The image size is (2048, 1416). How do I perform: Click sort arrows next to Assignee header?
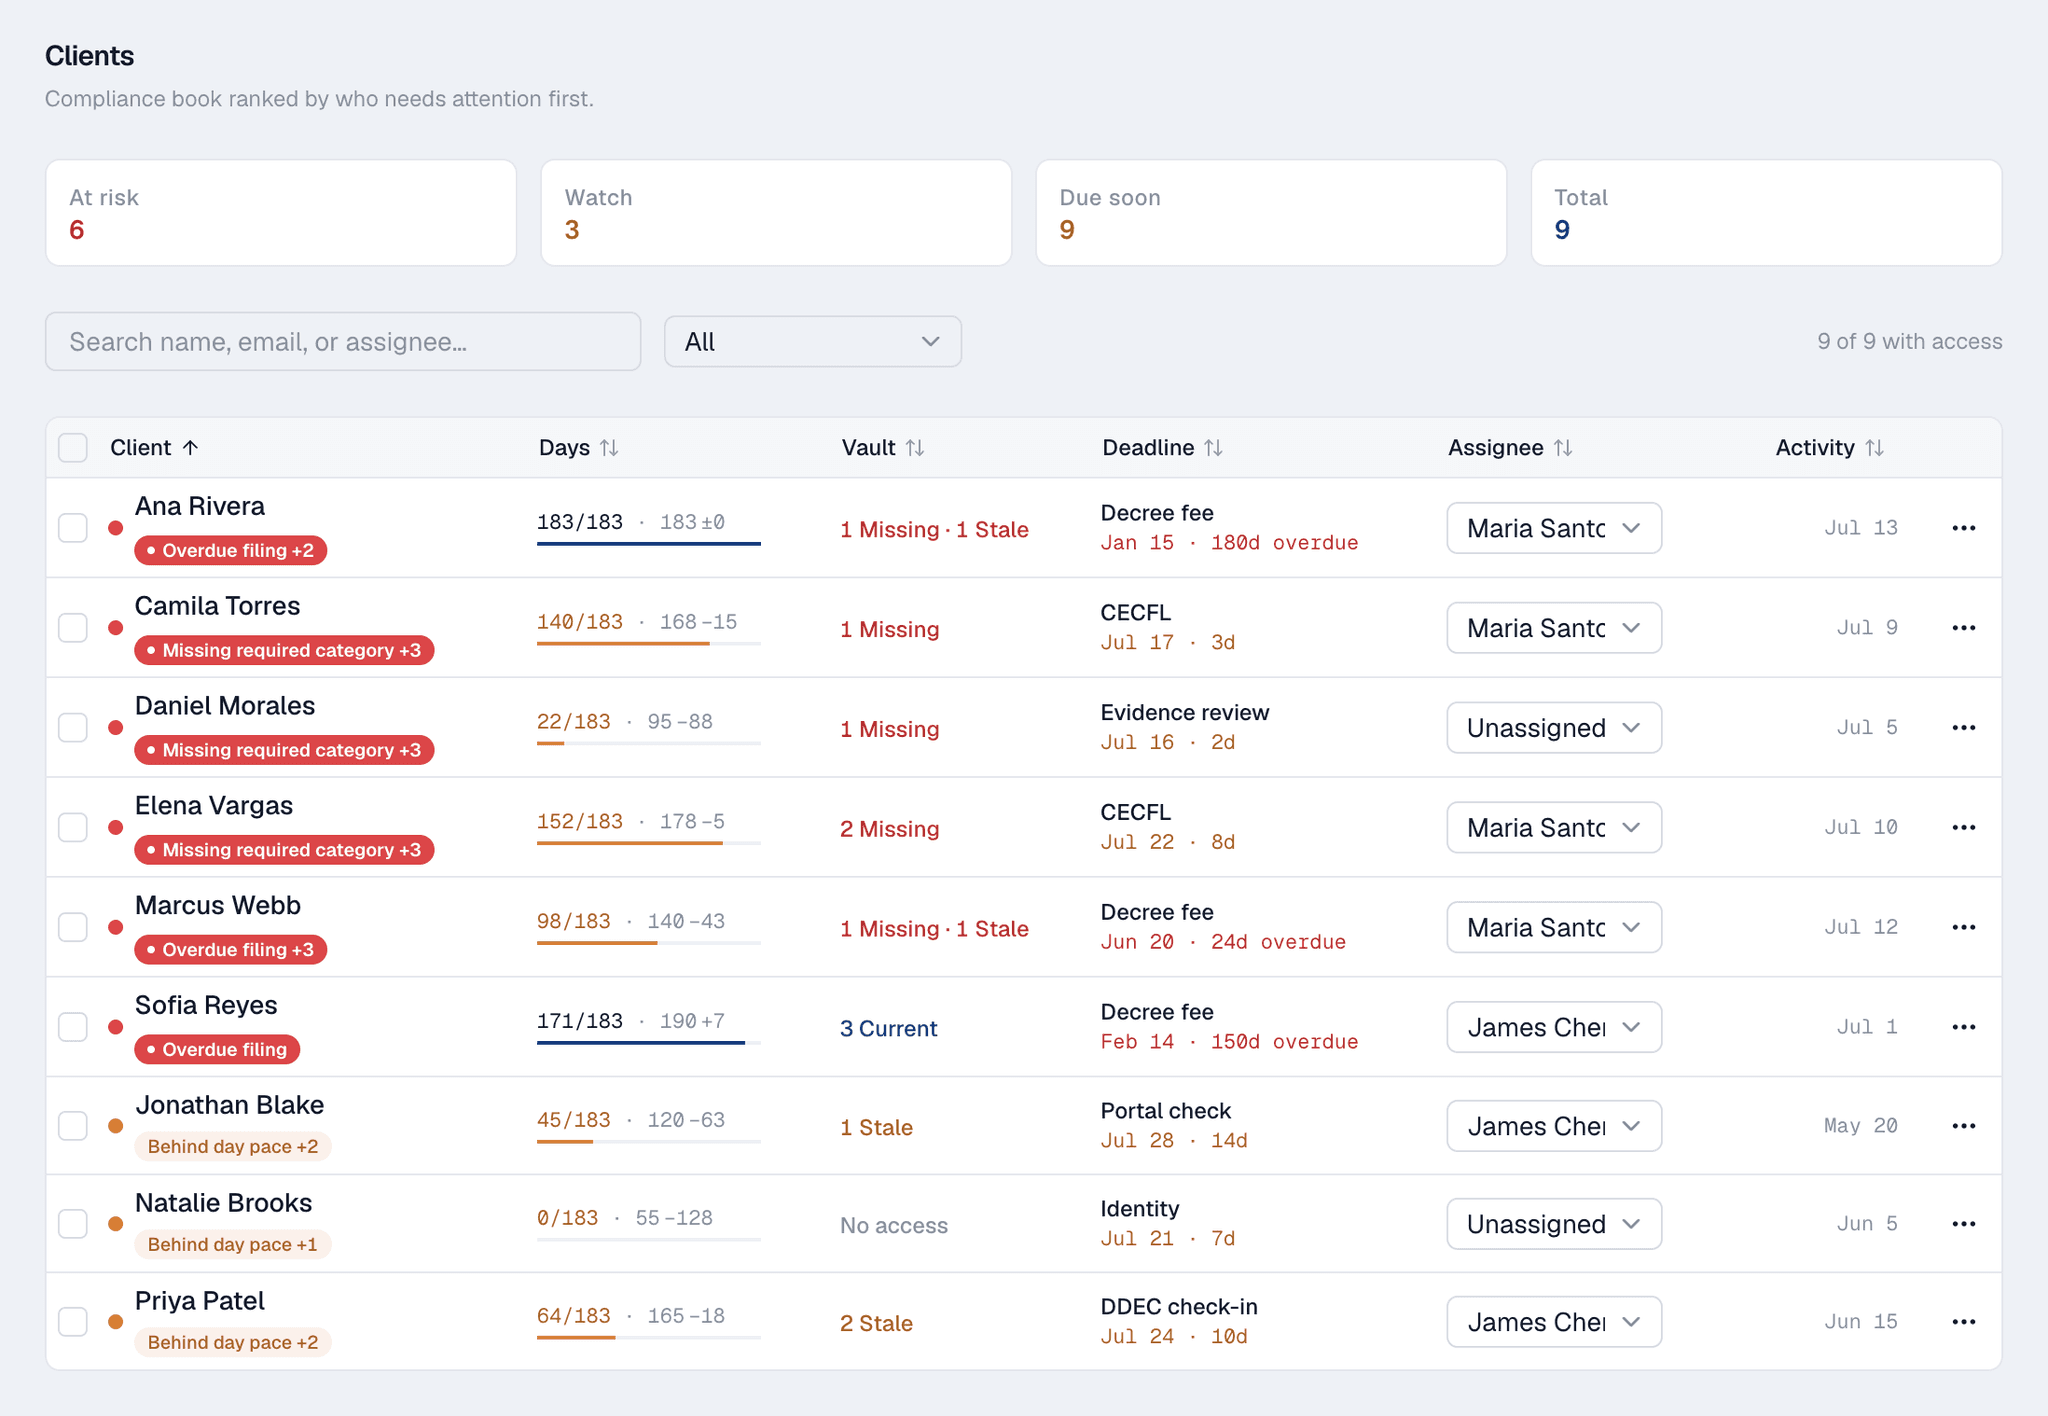pos(1563,448)
